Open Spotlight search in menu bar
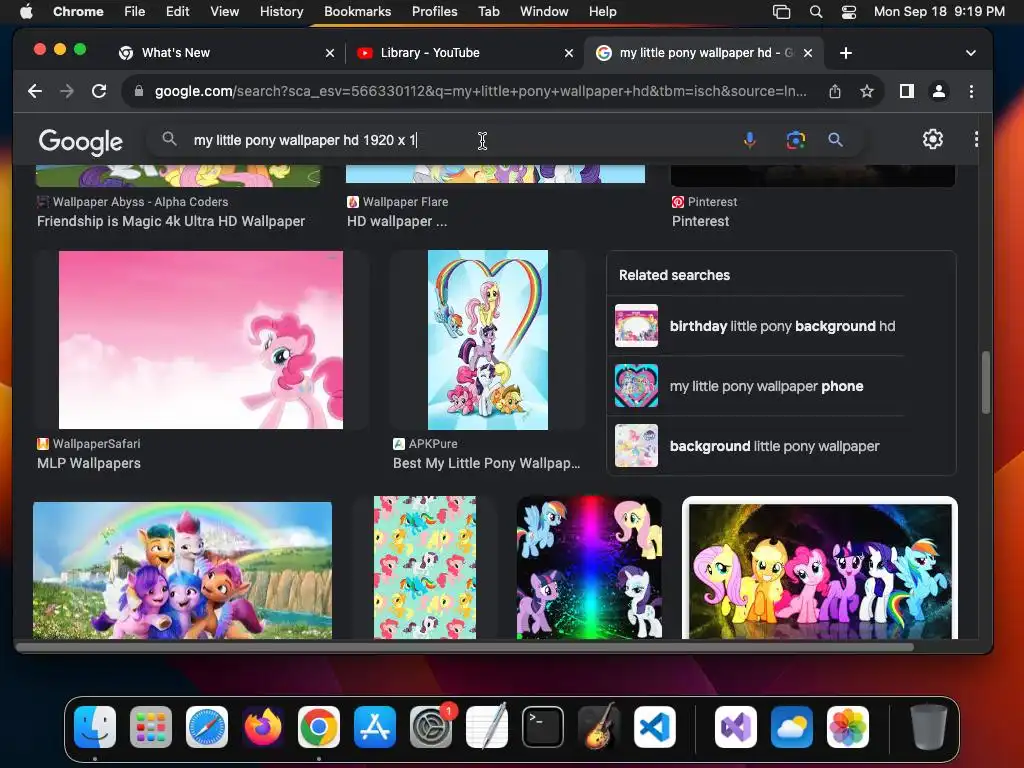 click(x=816, y=12)
